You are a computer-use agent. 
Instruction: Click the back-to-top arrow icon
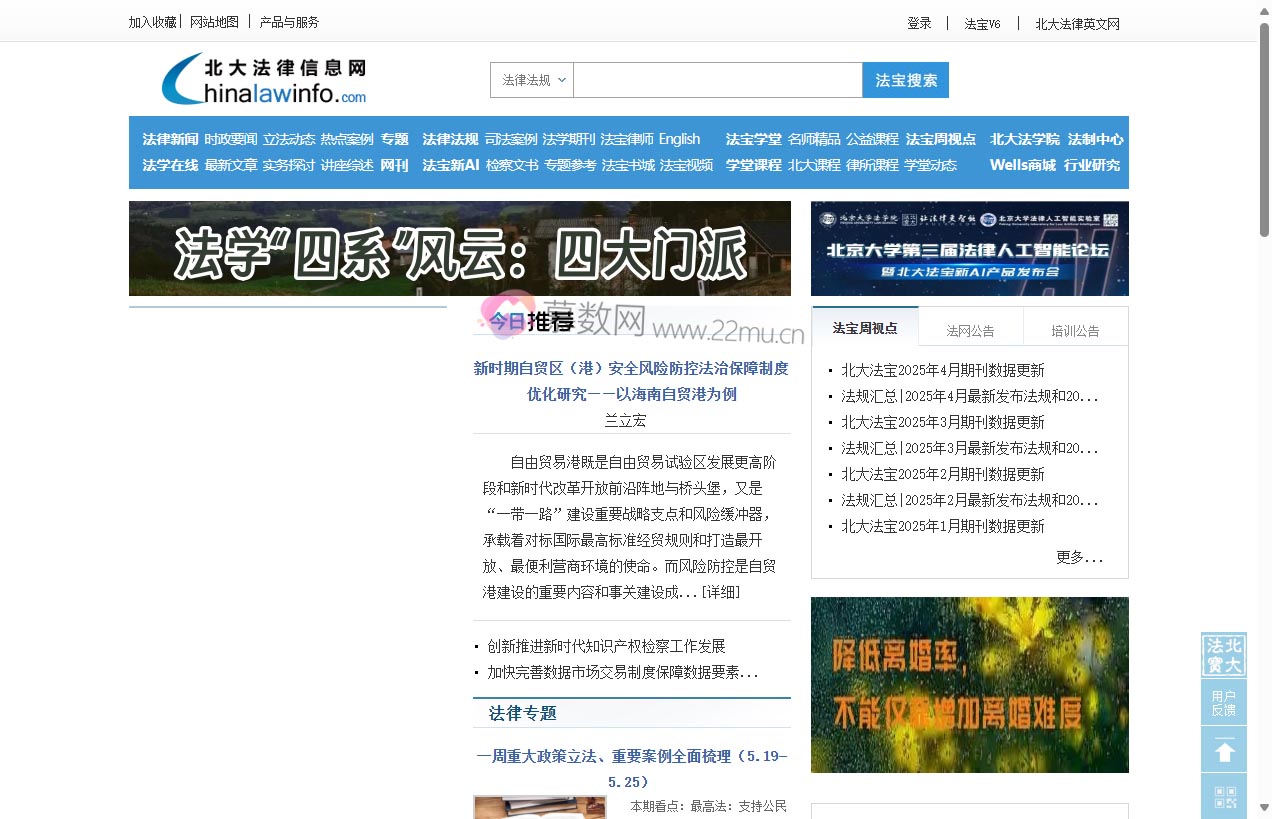[1223, 749]
